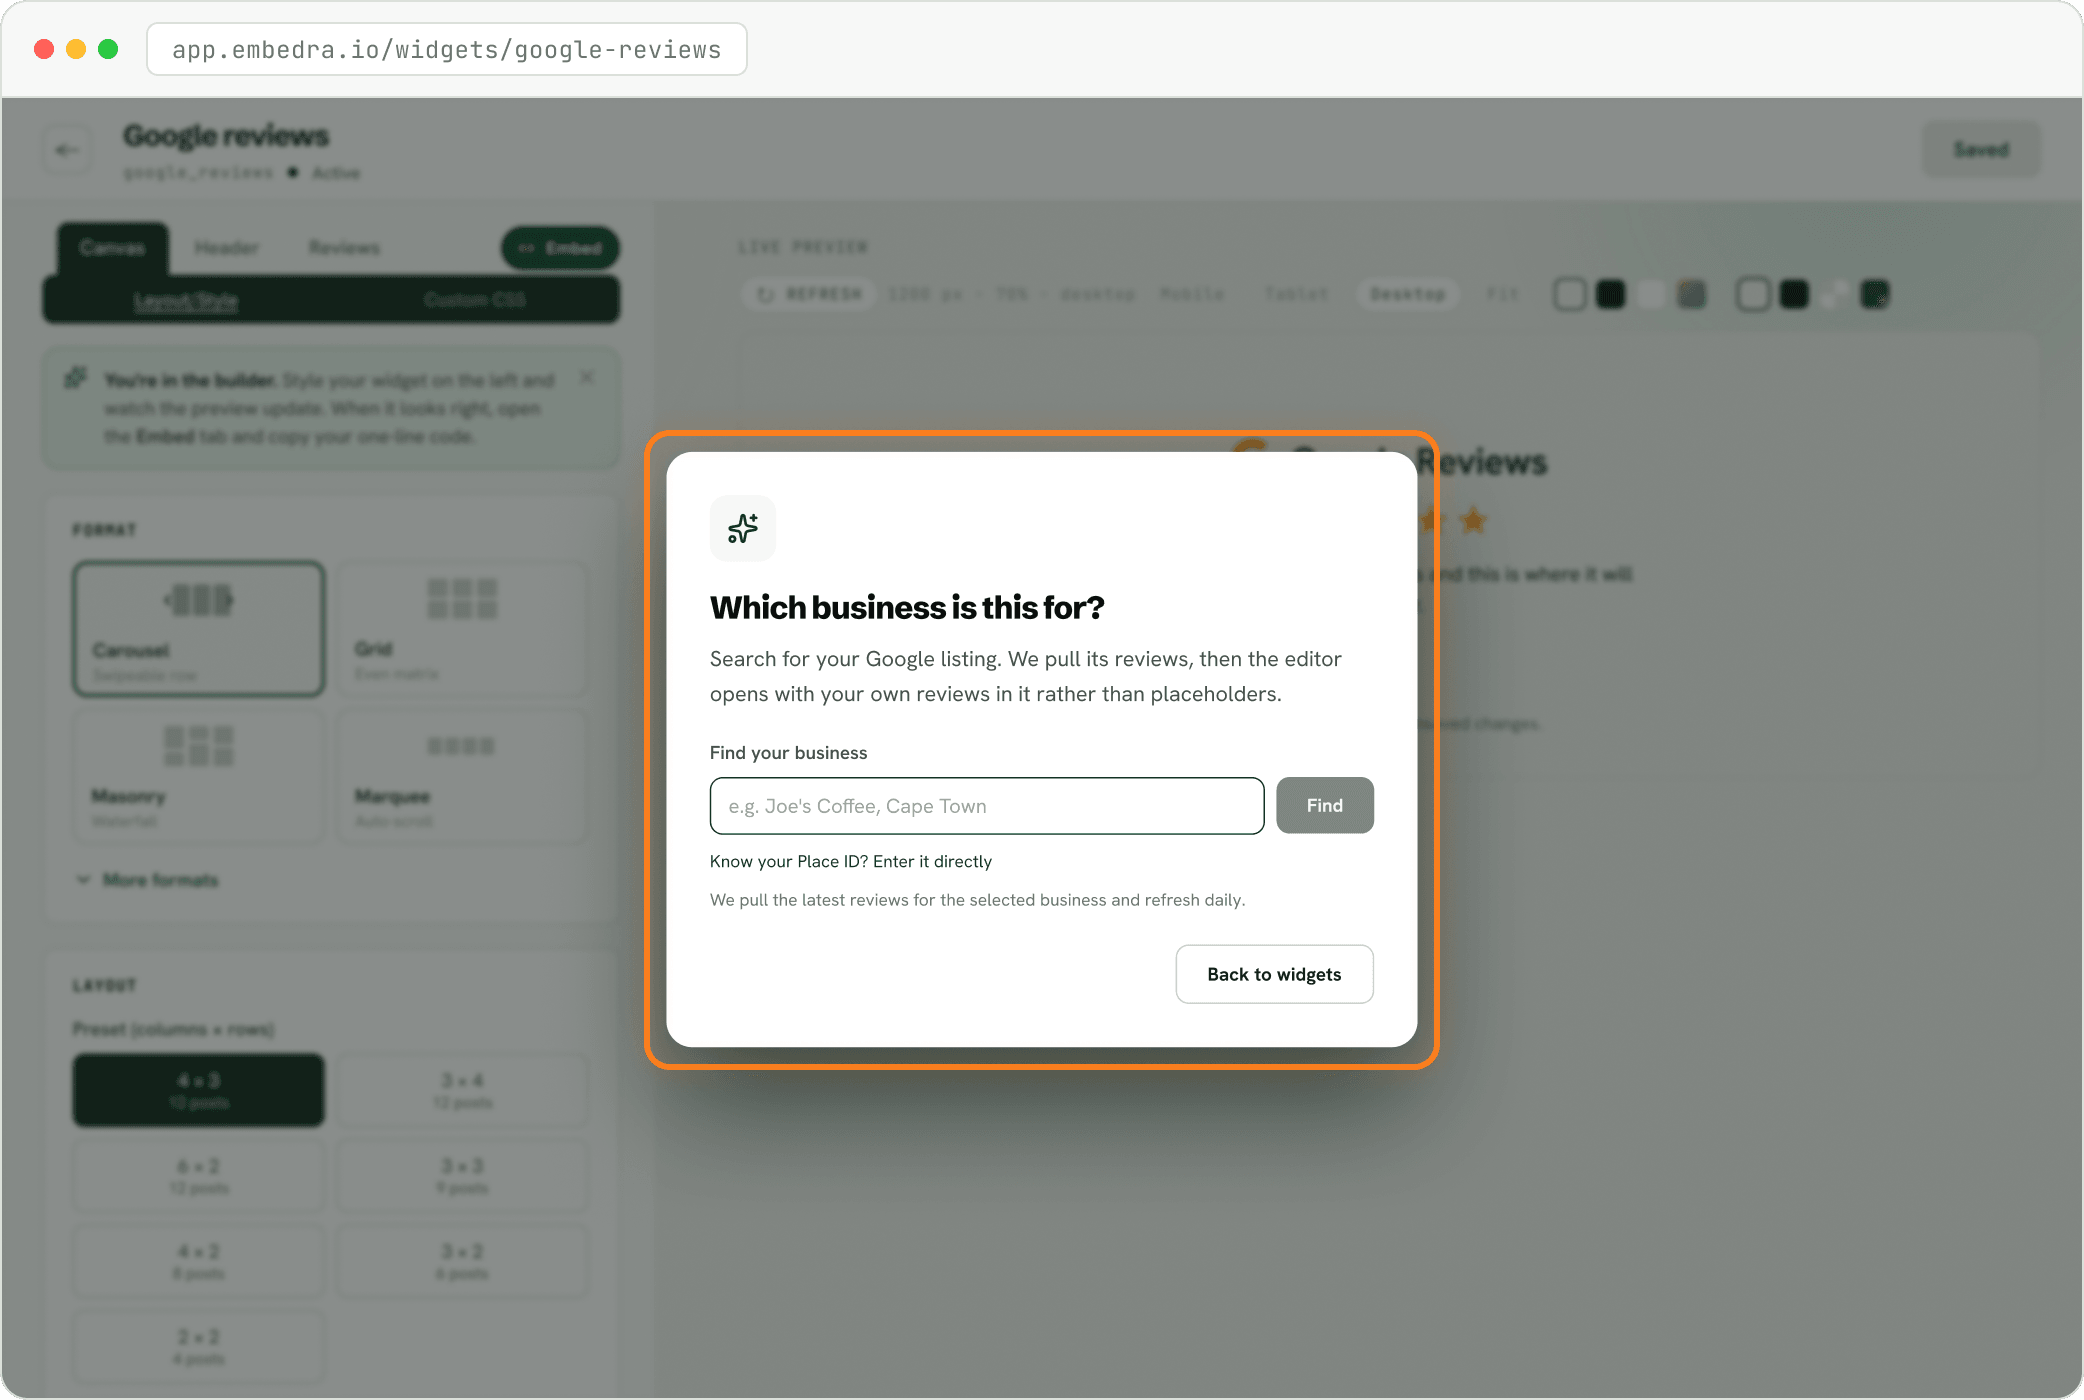Switch to the Custom CSS sub-tab

(x=475, y=300)
